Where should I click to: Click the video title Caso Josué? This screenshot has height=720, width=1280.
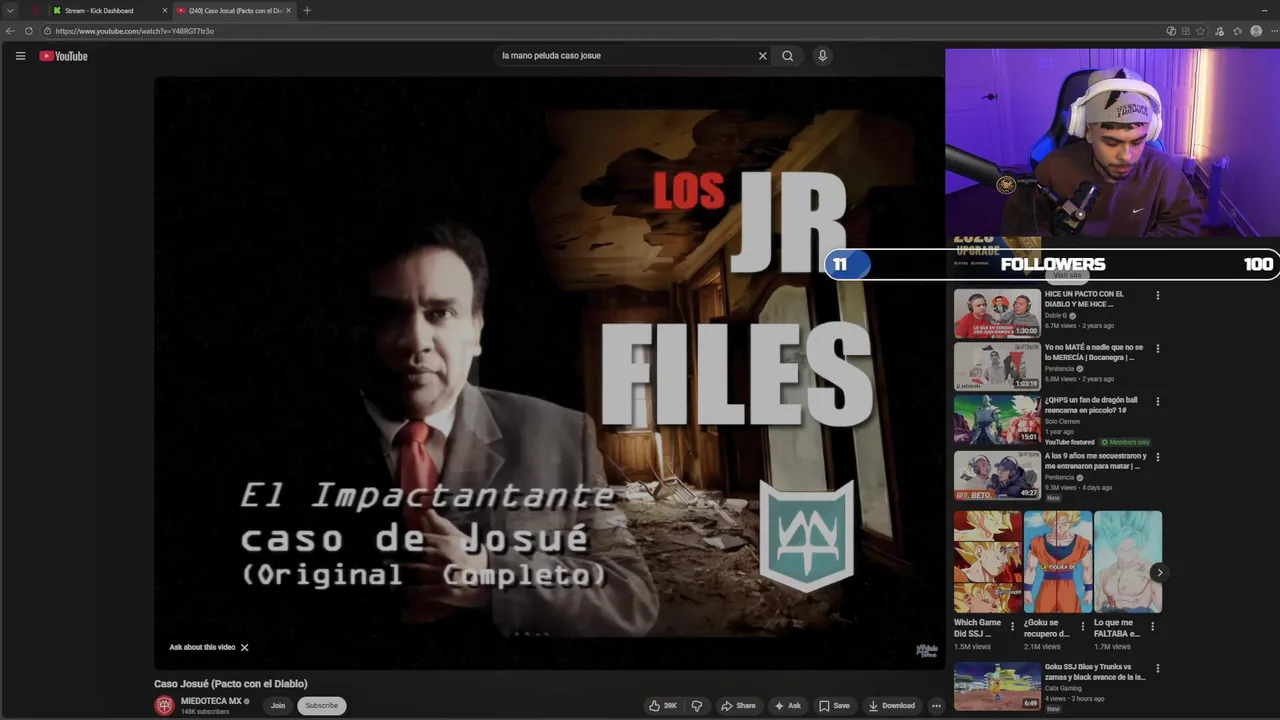(x=231, y=684)
